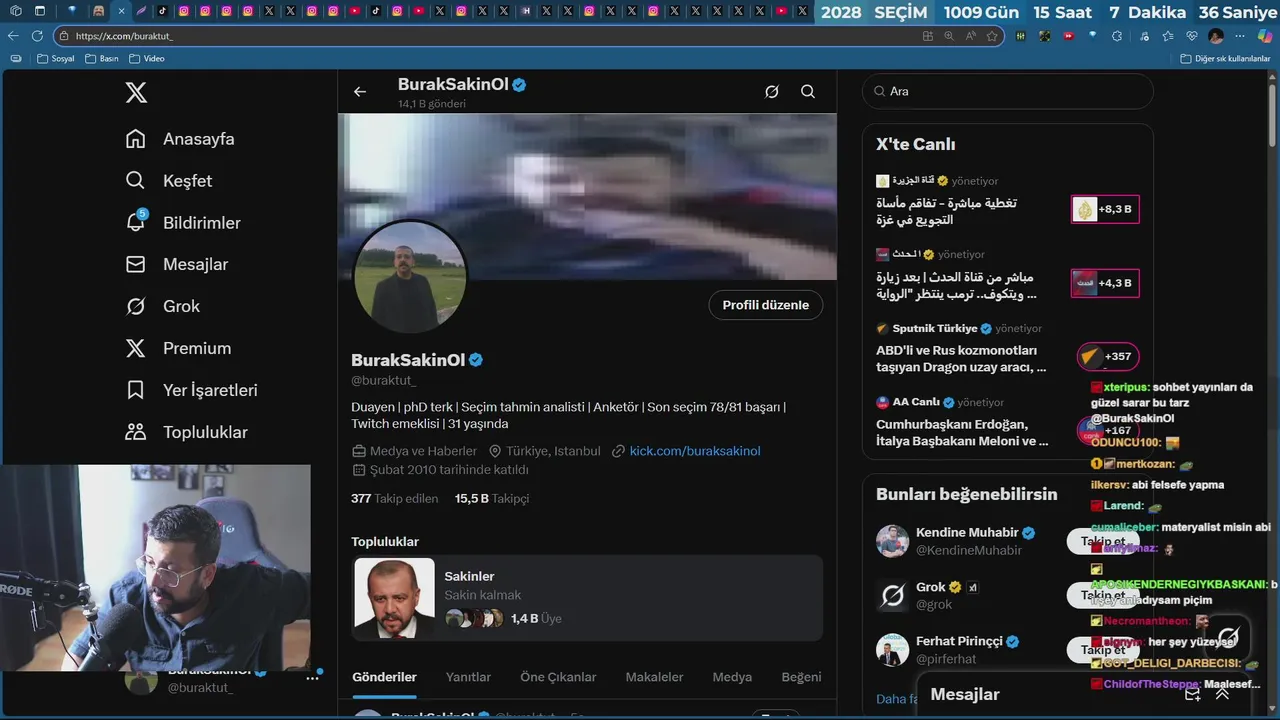Switch to the Yanıtlar tab
The height and width of the screenshot is (720, 1280).
click(x=468, y=677)
